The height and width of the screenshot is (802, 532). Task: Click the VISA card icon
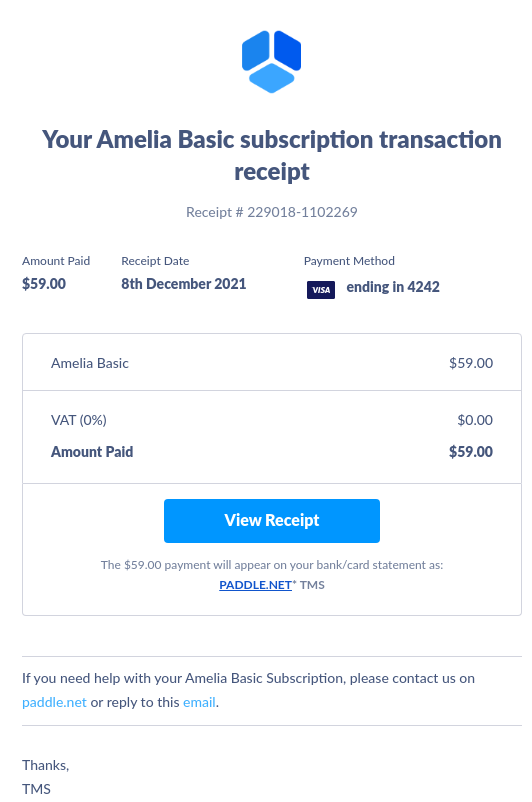coord(321,290)
